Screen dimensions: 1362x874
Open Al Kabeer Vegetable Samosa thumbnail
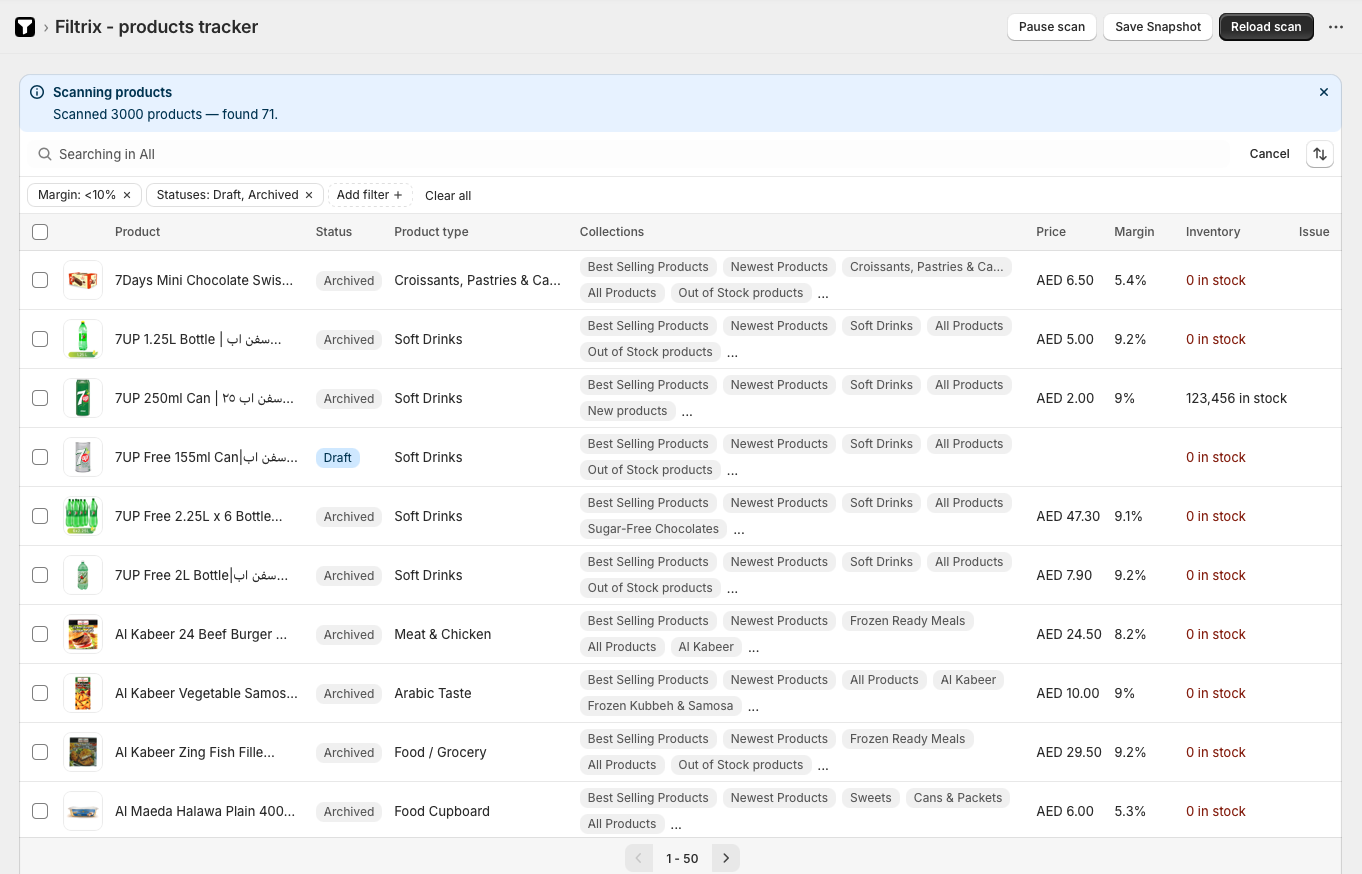pos(83,693)
